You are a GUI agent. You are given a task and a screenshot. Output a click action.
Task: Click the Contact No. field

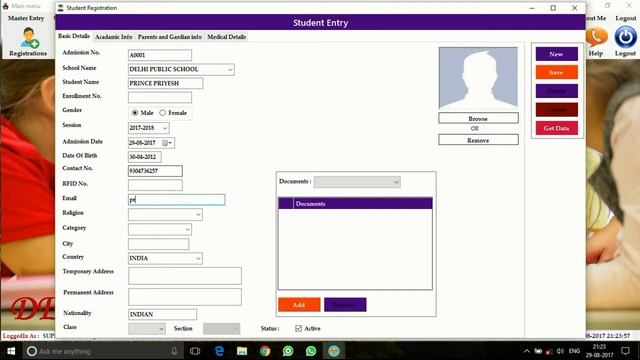point(155,171)
